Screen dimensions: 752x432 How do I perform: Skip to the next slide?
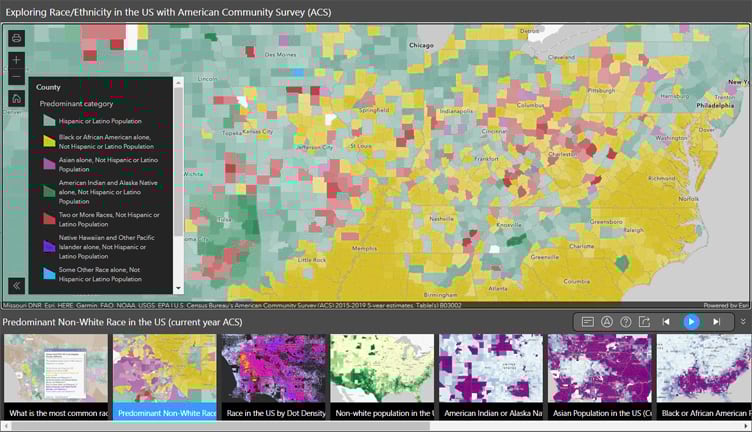[x=716, y=322]
